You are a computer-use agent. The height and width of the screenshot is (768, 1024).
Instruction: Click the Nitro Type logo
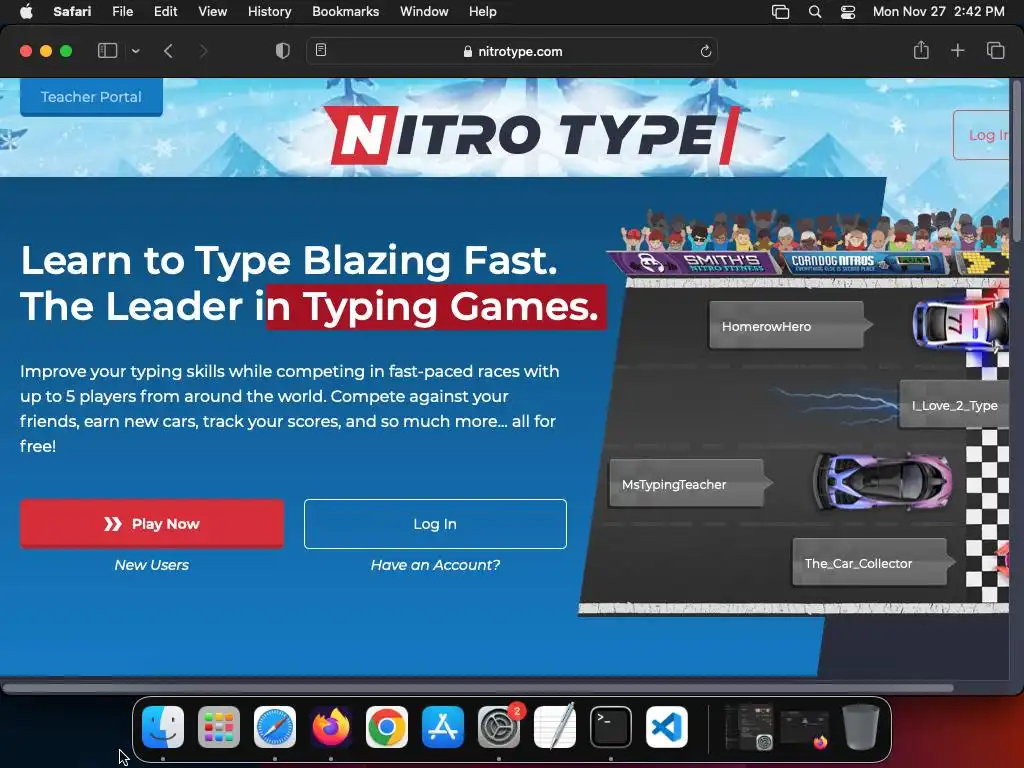(532, 136)
